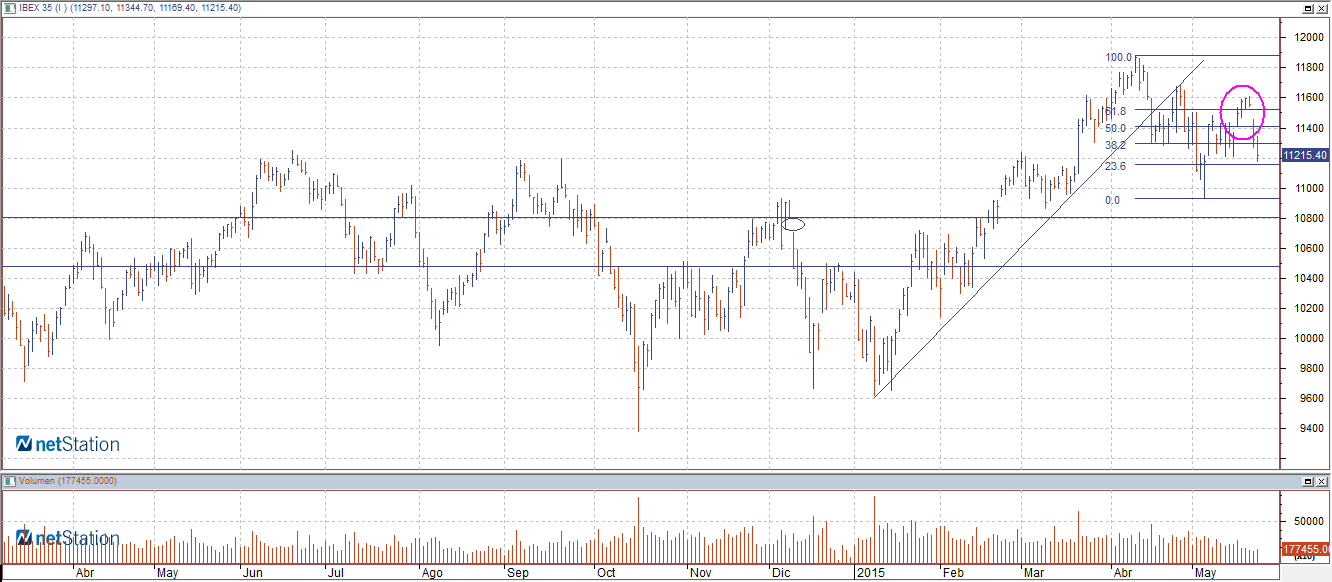
Task: Maximize the IBEX 35 price chart panel
Action: (1307, 8)
